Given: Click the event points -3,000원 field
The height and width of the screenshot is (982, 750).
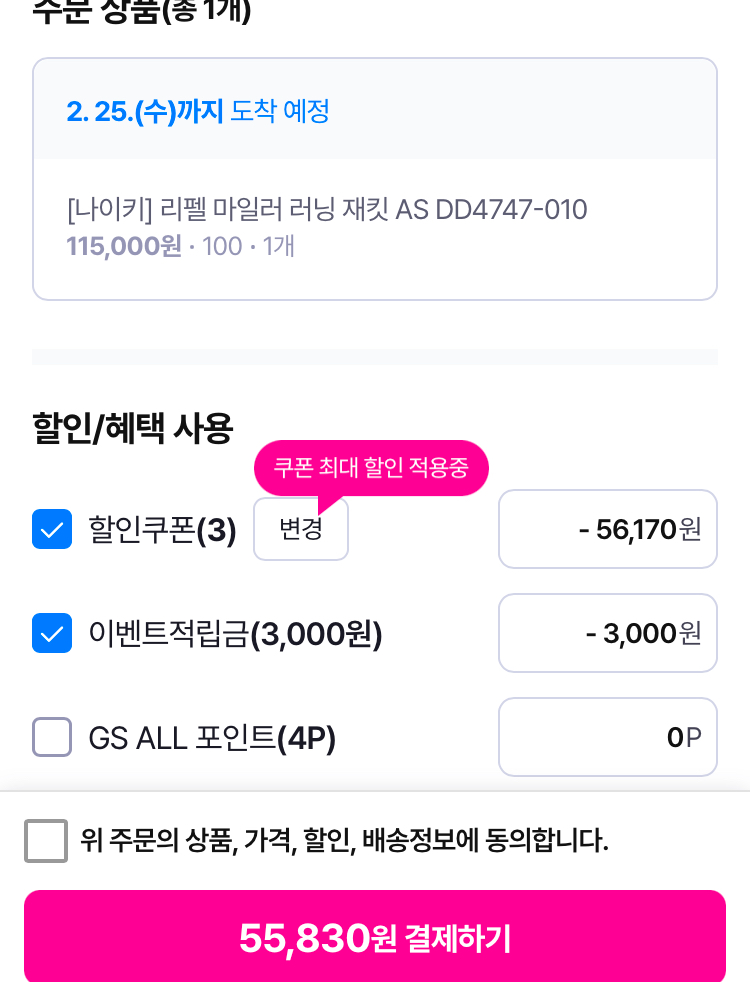Looking at the screenshot, I should (x=607, y=633).
